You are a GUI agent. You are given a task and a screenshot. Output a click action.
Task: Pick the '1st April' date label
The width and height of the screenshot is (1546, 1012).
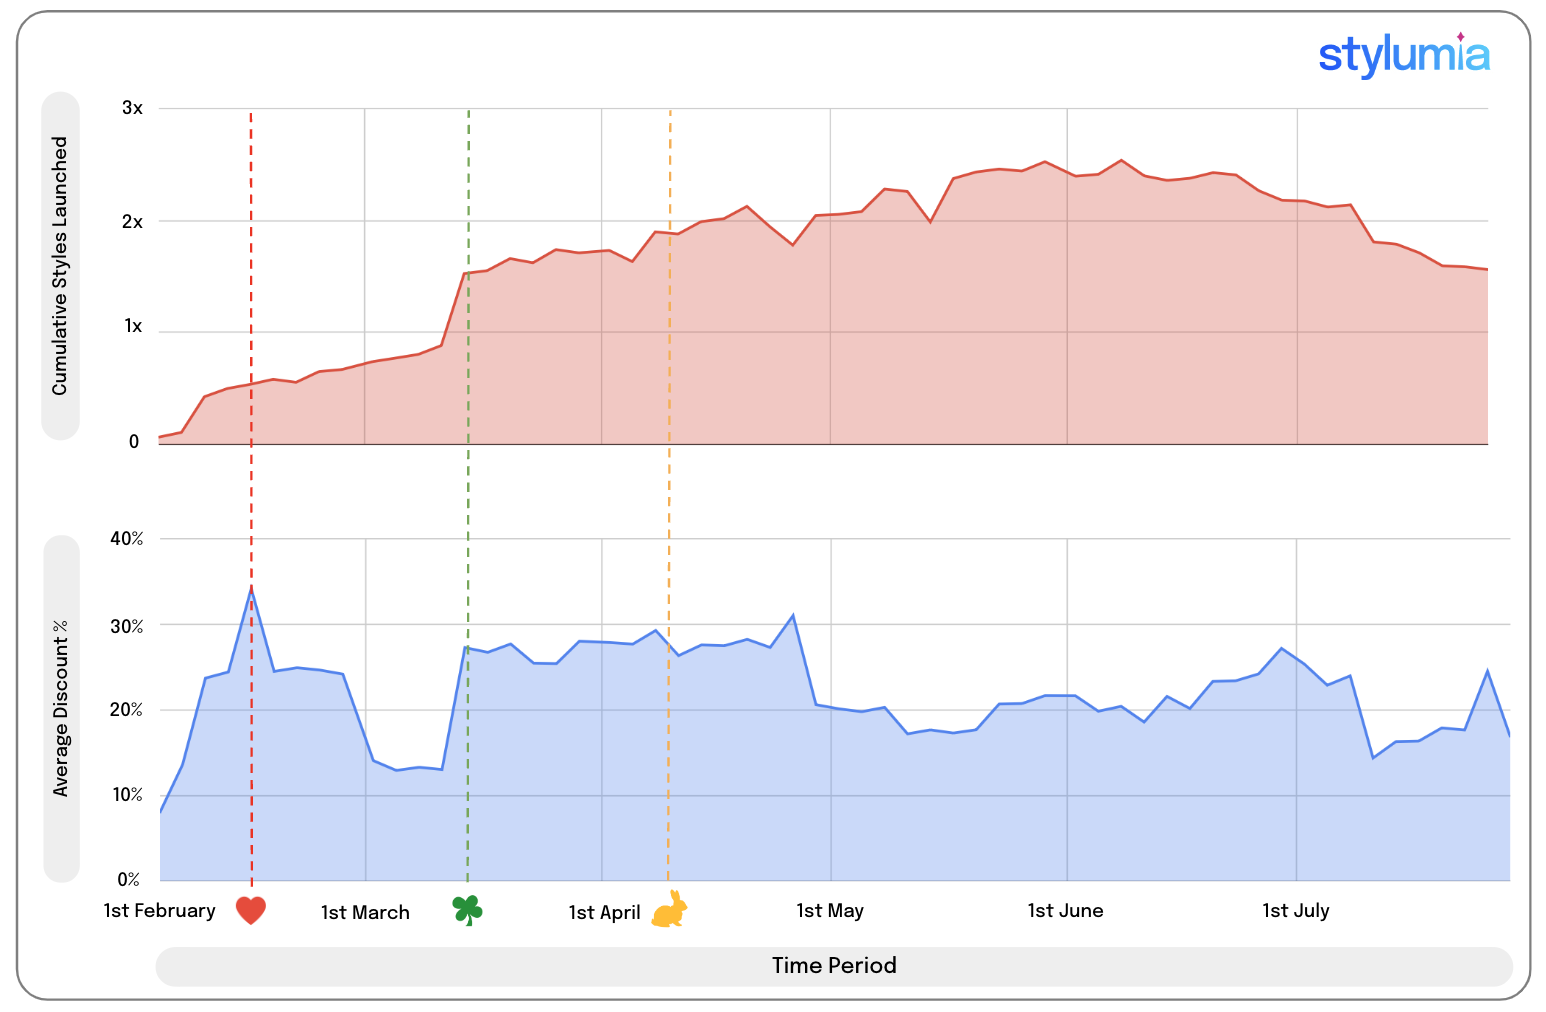pos(604,913)
